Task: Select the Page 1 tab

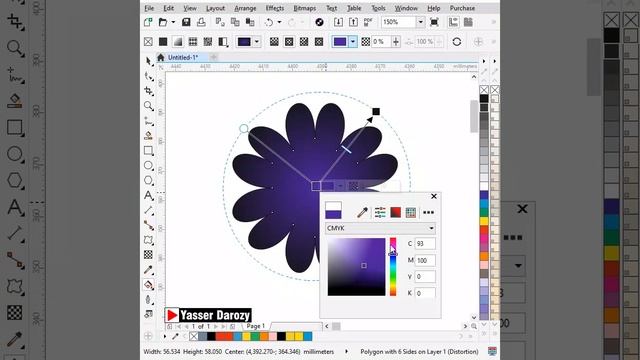Action: [256, 326]
